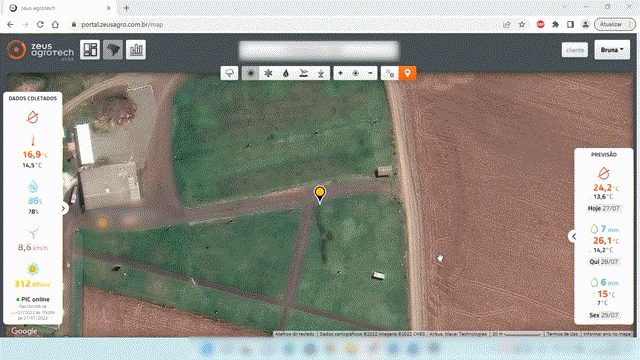Click the umbrella rain layer icon

tap(229, 73)
